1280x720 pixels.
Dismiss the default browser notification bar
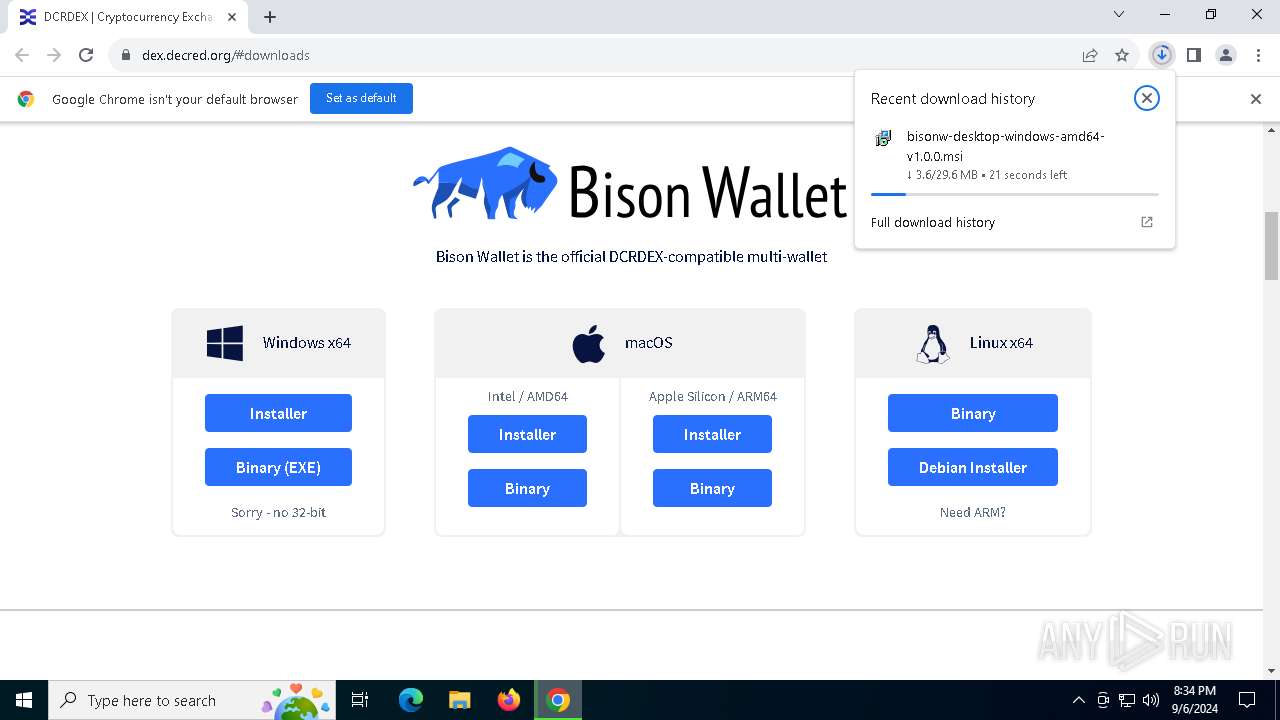coord(1256,99)
